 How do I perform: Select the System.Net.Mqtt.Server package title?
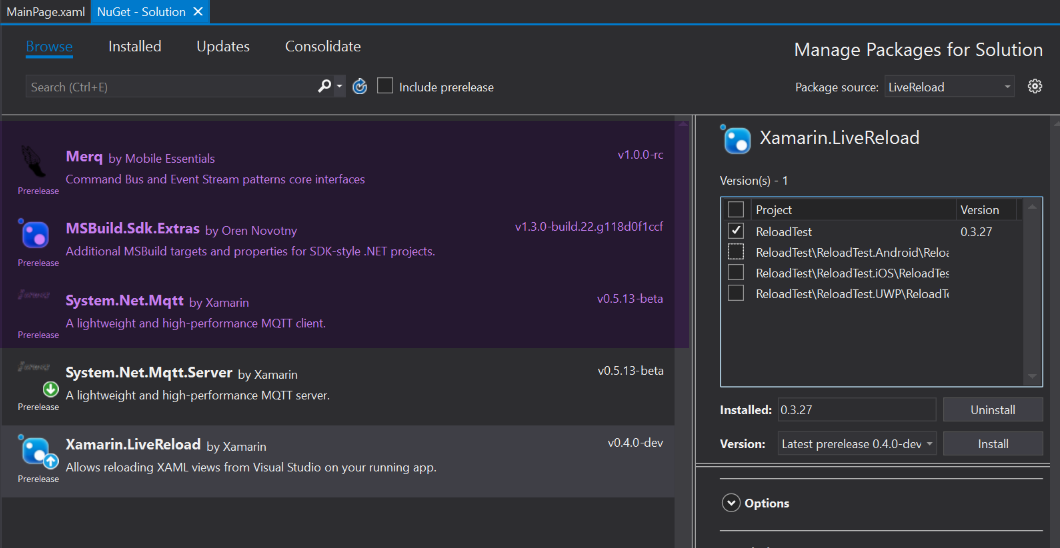(x=149, y=373)
